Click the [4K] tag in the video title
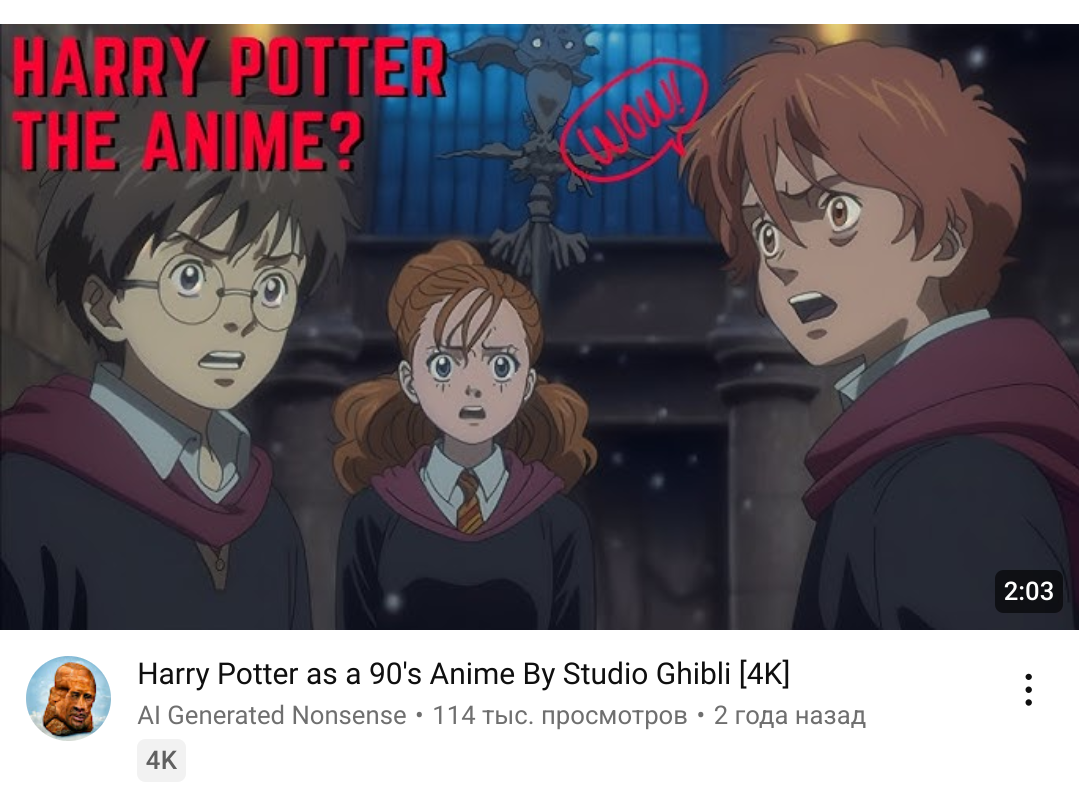Viewport: 1079px width, 797px height. click(764, 673)
